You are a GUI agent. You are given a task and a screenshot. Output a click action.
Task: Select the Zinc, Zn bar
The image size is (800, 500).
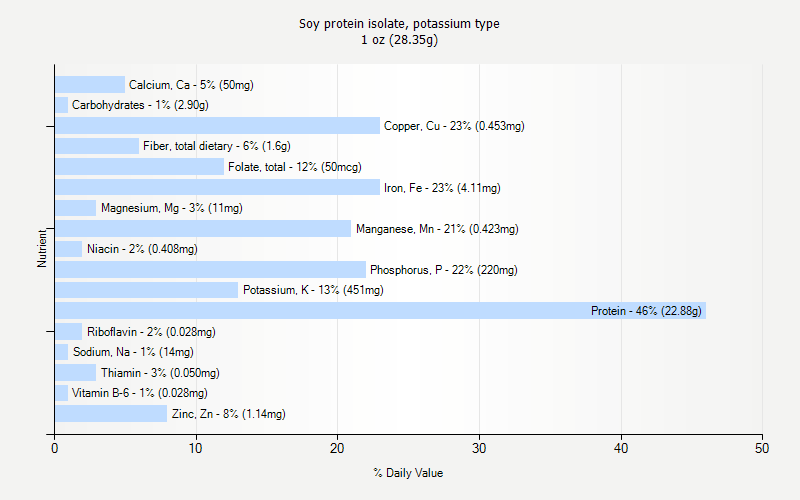(x=111, y=414)
